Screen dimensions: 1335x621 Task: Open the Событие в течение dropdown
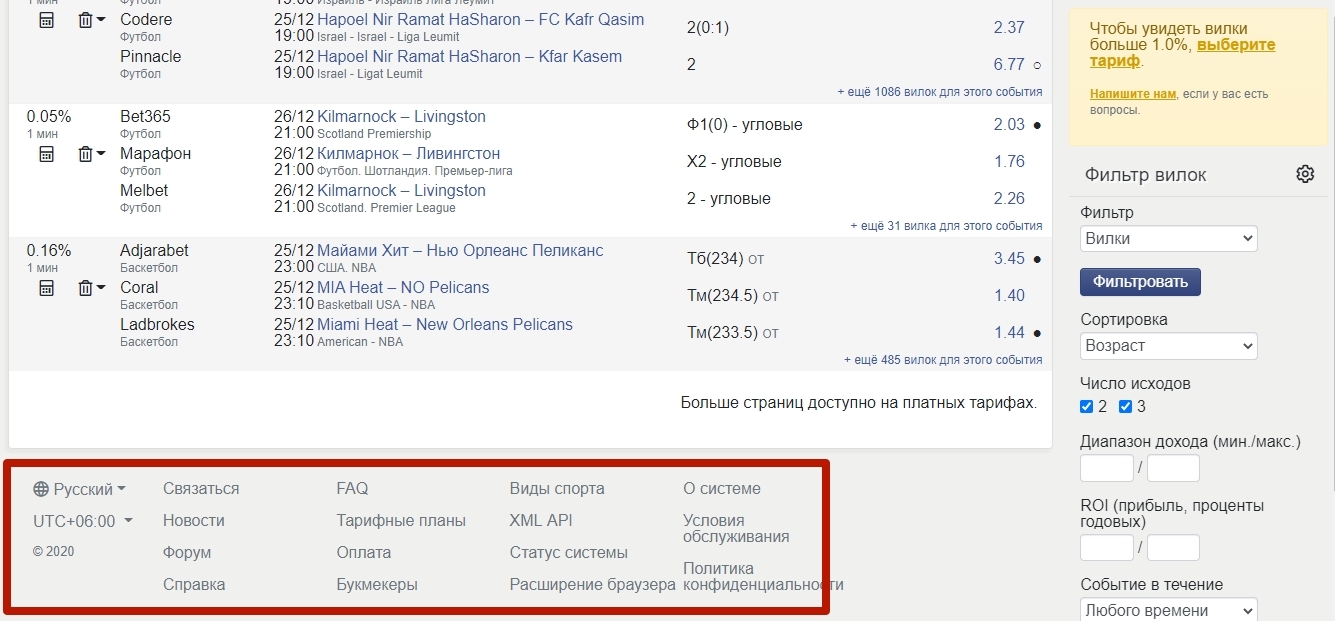click(x=1169, y=609)
